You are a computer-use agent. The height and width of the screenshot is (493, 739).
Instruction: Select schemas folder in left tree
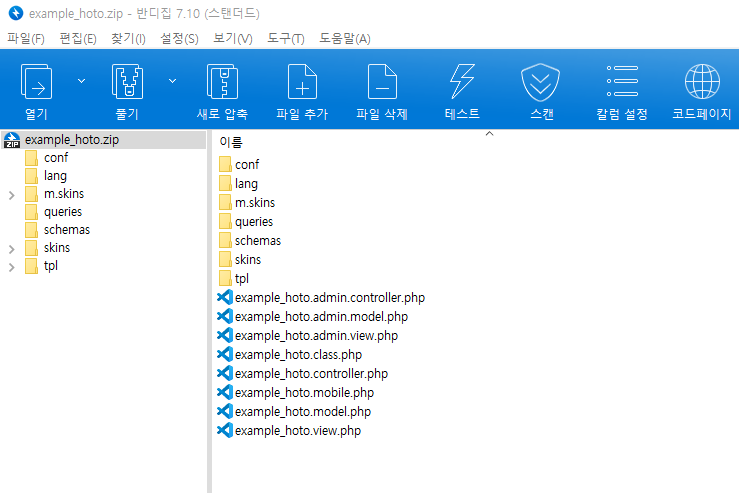57,230
